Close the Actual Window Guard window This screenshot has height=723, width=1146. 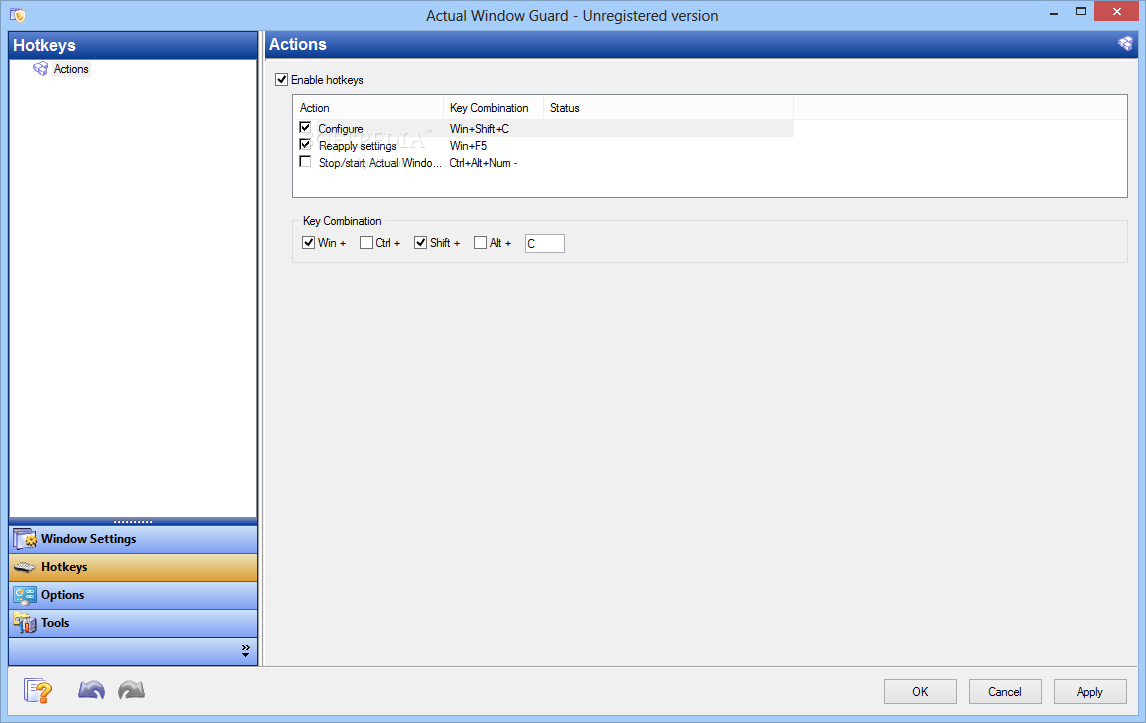[x=1116, y=12]
